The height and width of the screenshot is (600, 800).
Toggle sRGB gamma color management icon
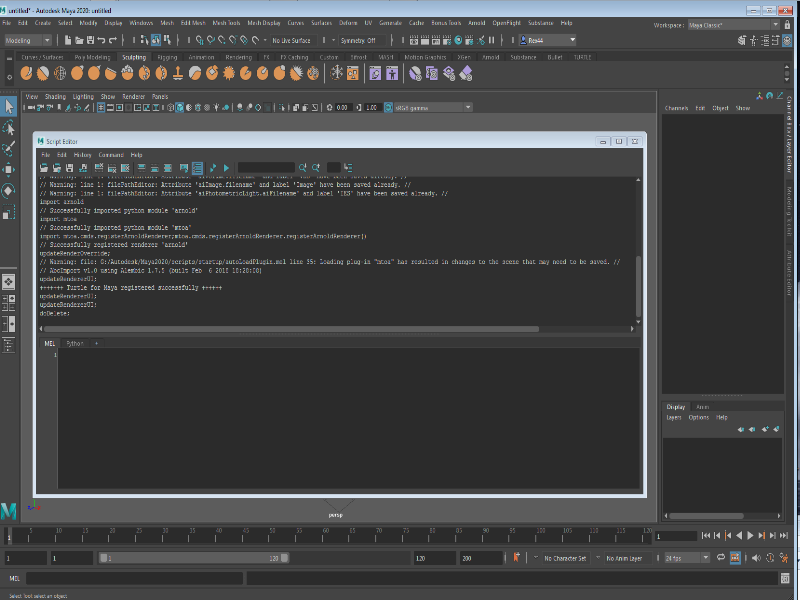pos(388,108)
